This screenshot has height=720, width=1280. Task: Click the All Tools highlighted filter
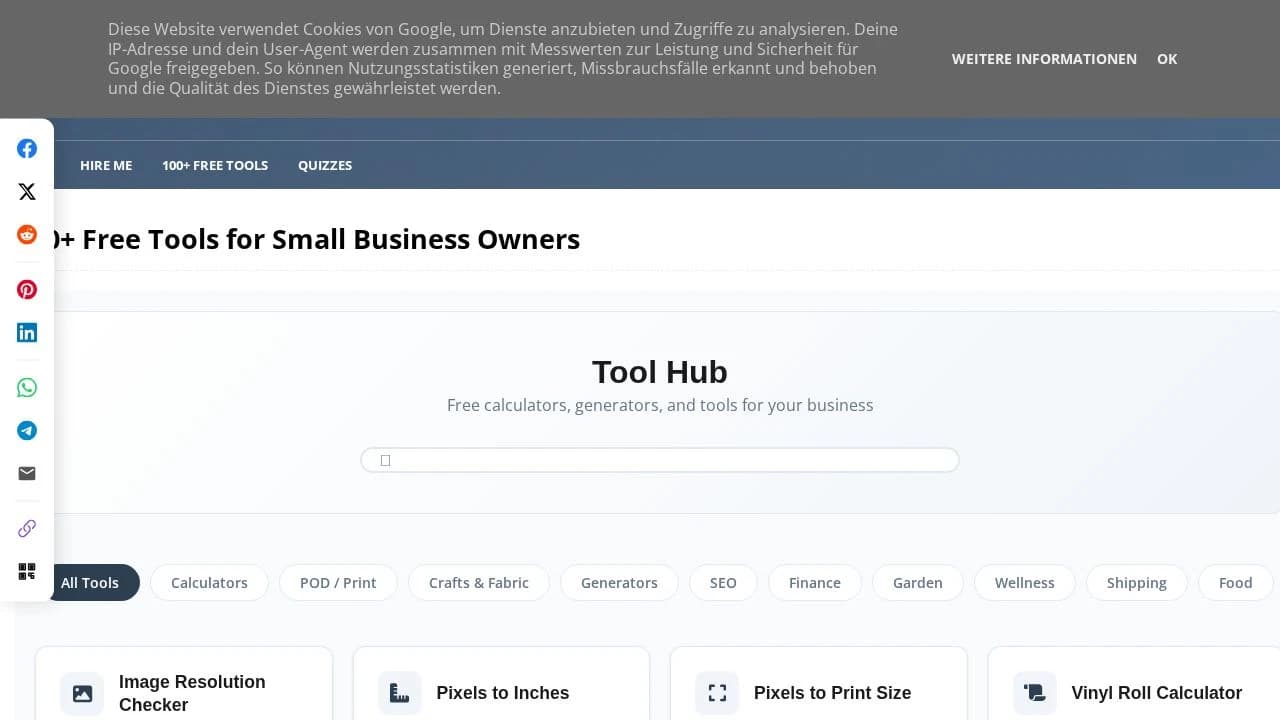pos(91,583)
